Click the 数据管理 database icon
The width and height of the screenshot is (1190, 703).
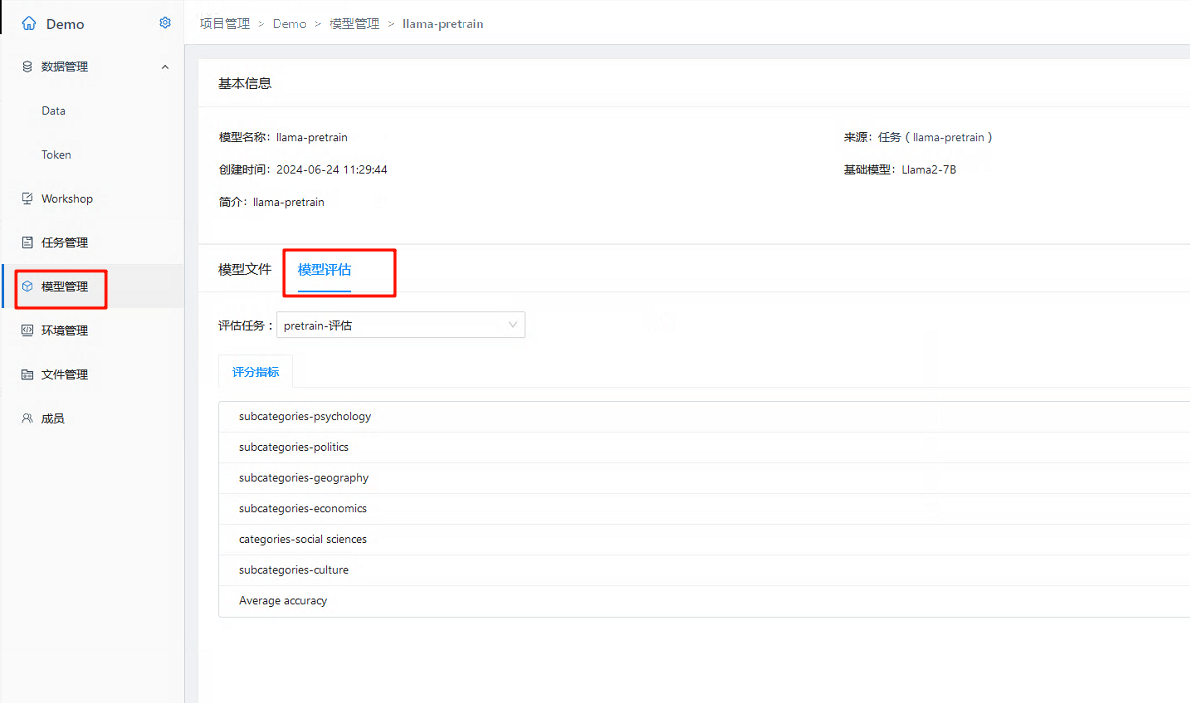tap(28, 67)
